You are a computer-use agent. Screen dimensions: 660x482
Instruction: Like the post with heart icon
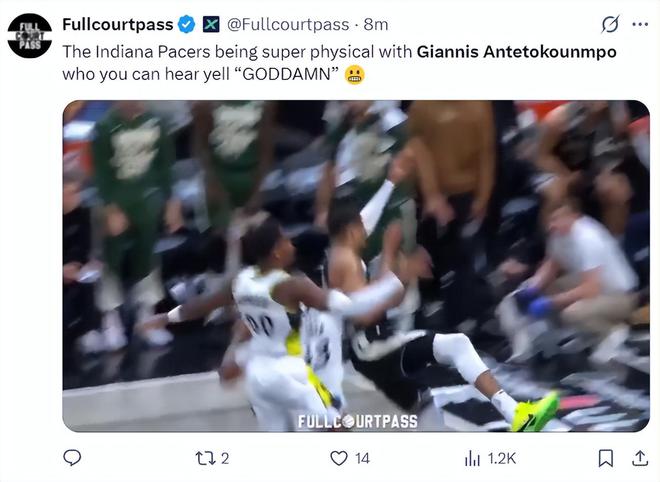click(x=339, y=458)
